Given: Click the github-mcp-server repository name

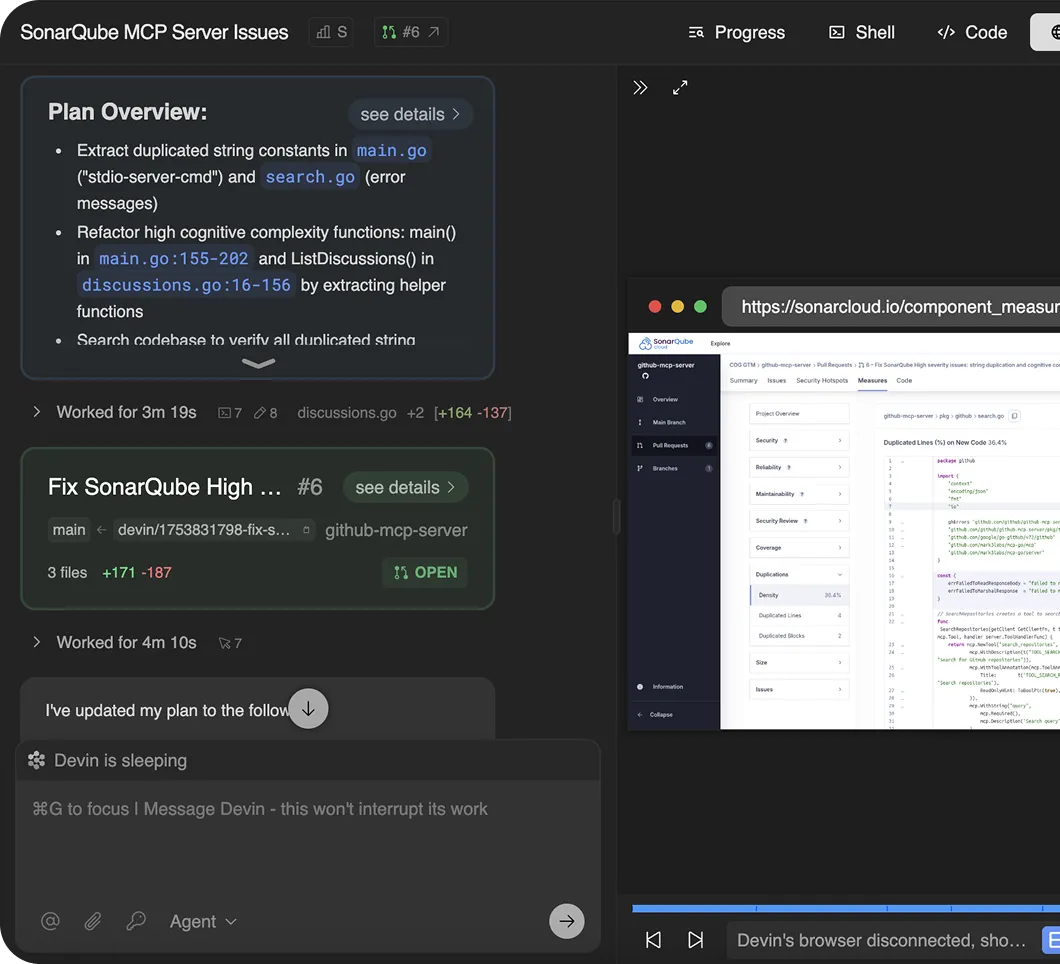Looking at the screenshot, I should [x=396, y=530].
